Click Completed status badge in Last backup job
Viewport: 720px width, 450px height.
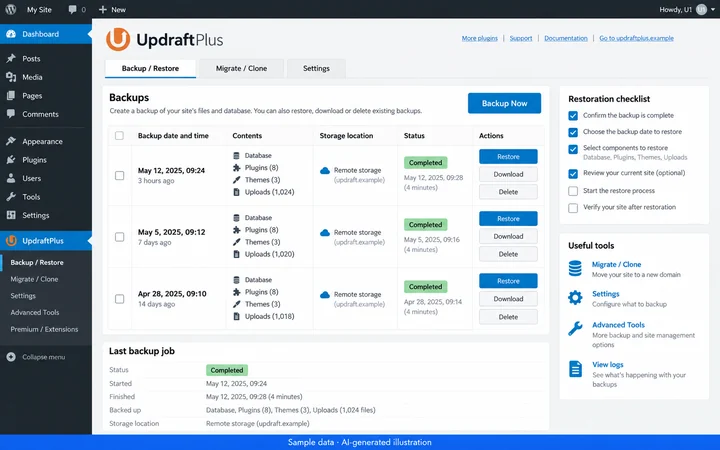coord(227,370)
